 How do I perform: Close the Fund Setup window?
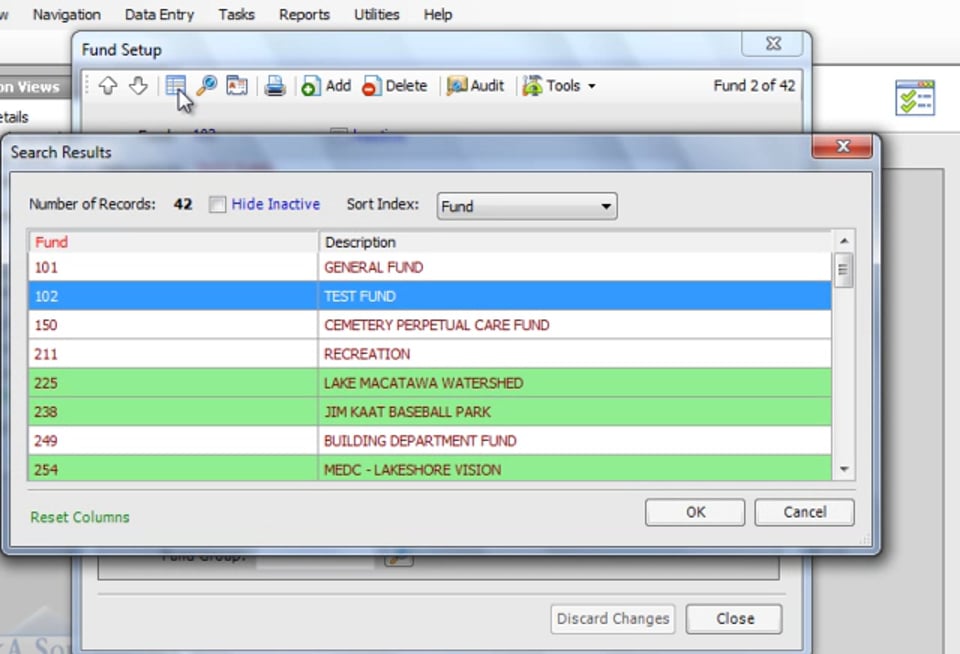(773, 43)
